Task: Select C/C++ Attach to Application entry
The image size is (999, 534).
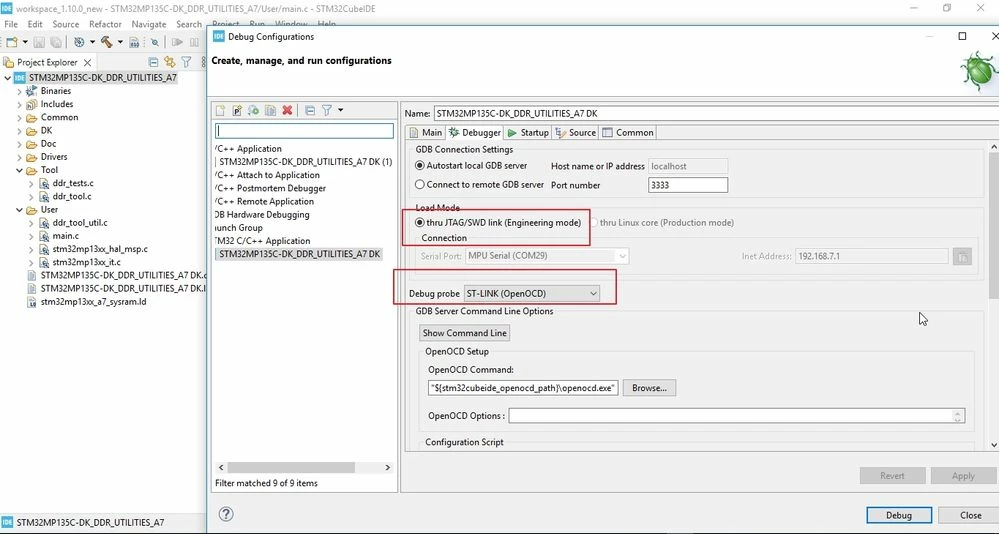Action: (x=268, y=175)
